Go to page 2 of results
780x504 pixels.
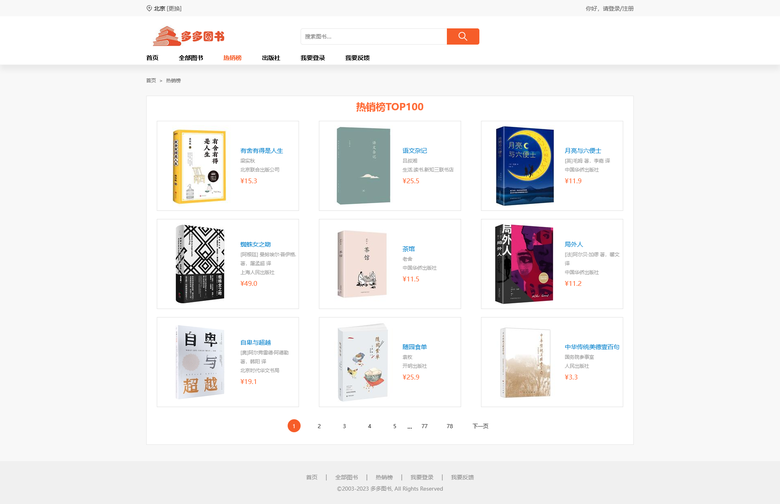[x=319, y=426]
